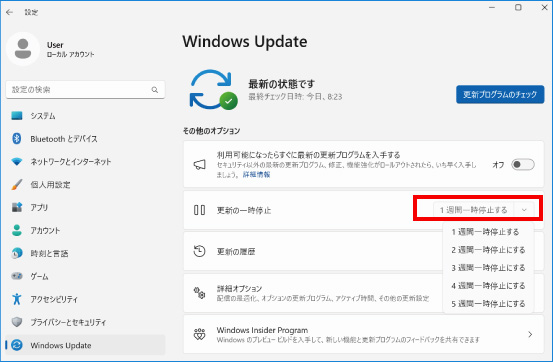The image size is (553, 362).
Task: Select 5 週間一時停止にする option
Action: click(x=488, y=304)
